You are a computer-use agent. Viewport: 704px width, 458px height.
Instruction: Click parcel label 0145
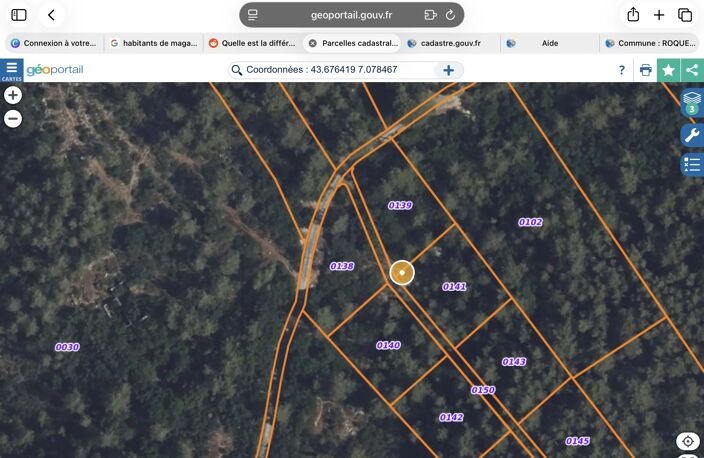pos(577,441)
